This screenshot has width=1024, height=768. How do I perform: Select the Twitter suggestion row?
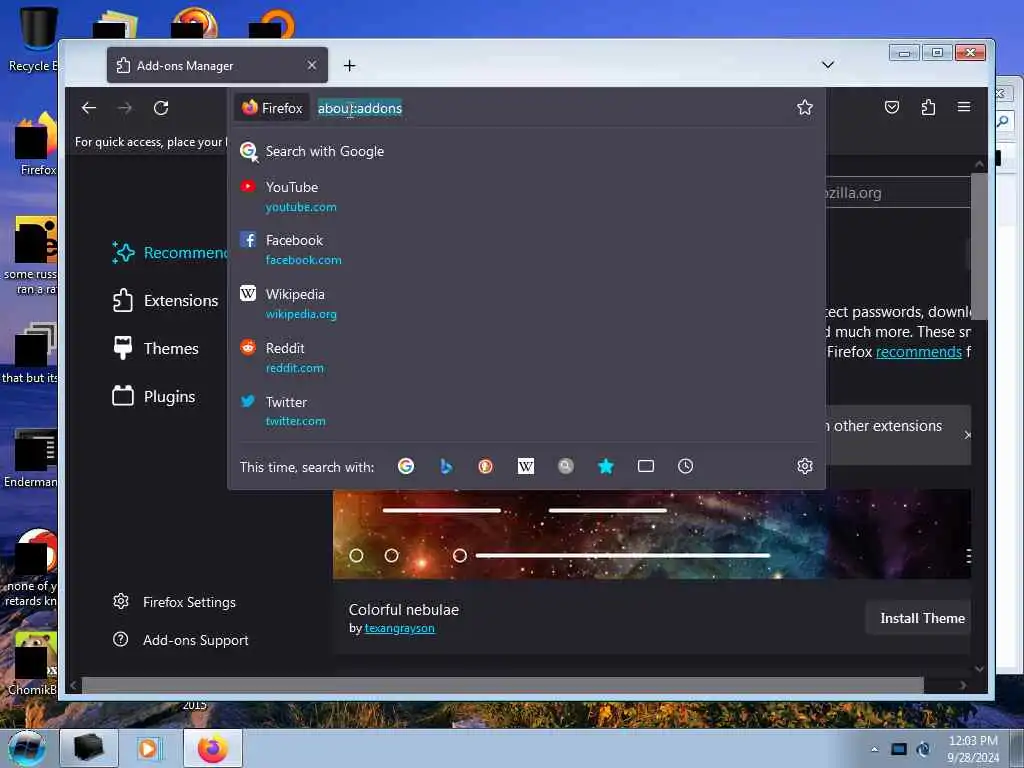click(526, 411)
